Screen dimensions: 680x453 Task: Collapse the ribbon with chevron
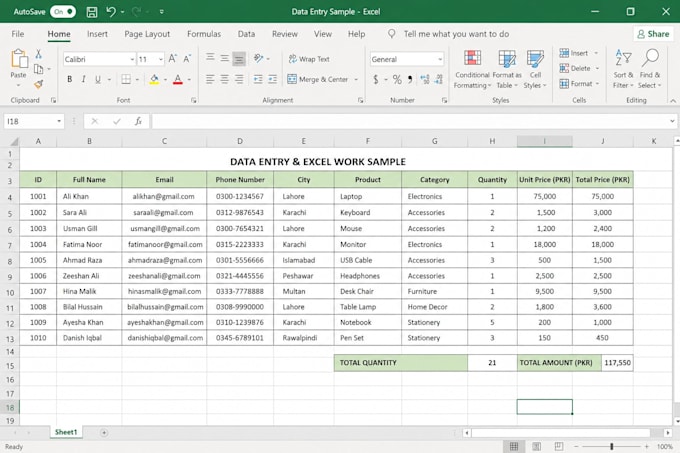tap(672, 100)
